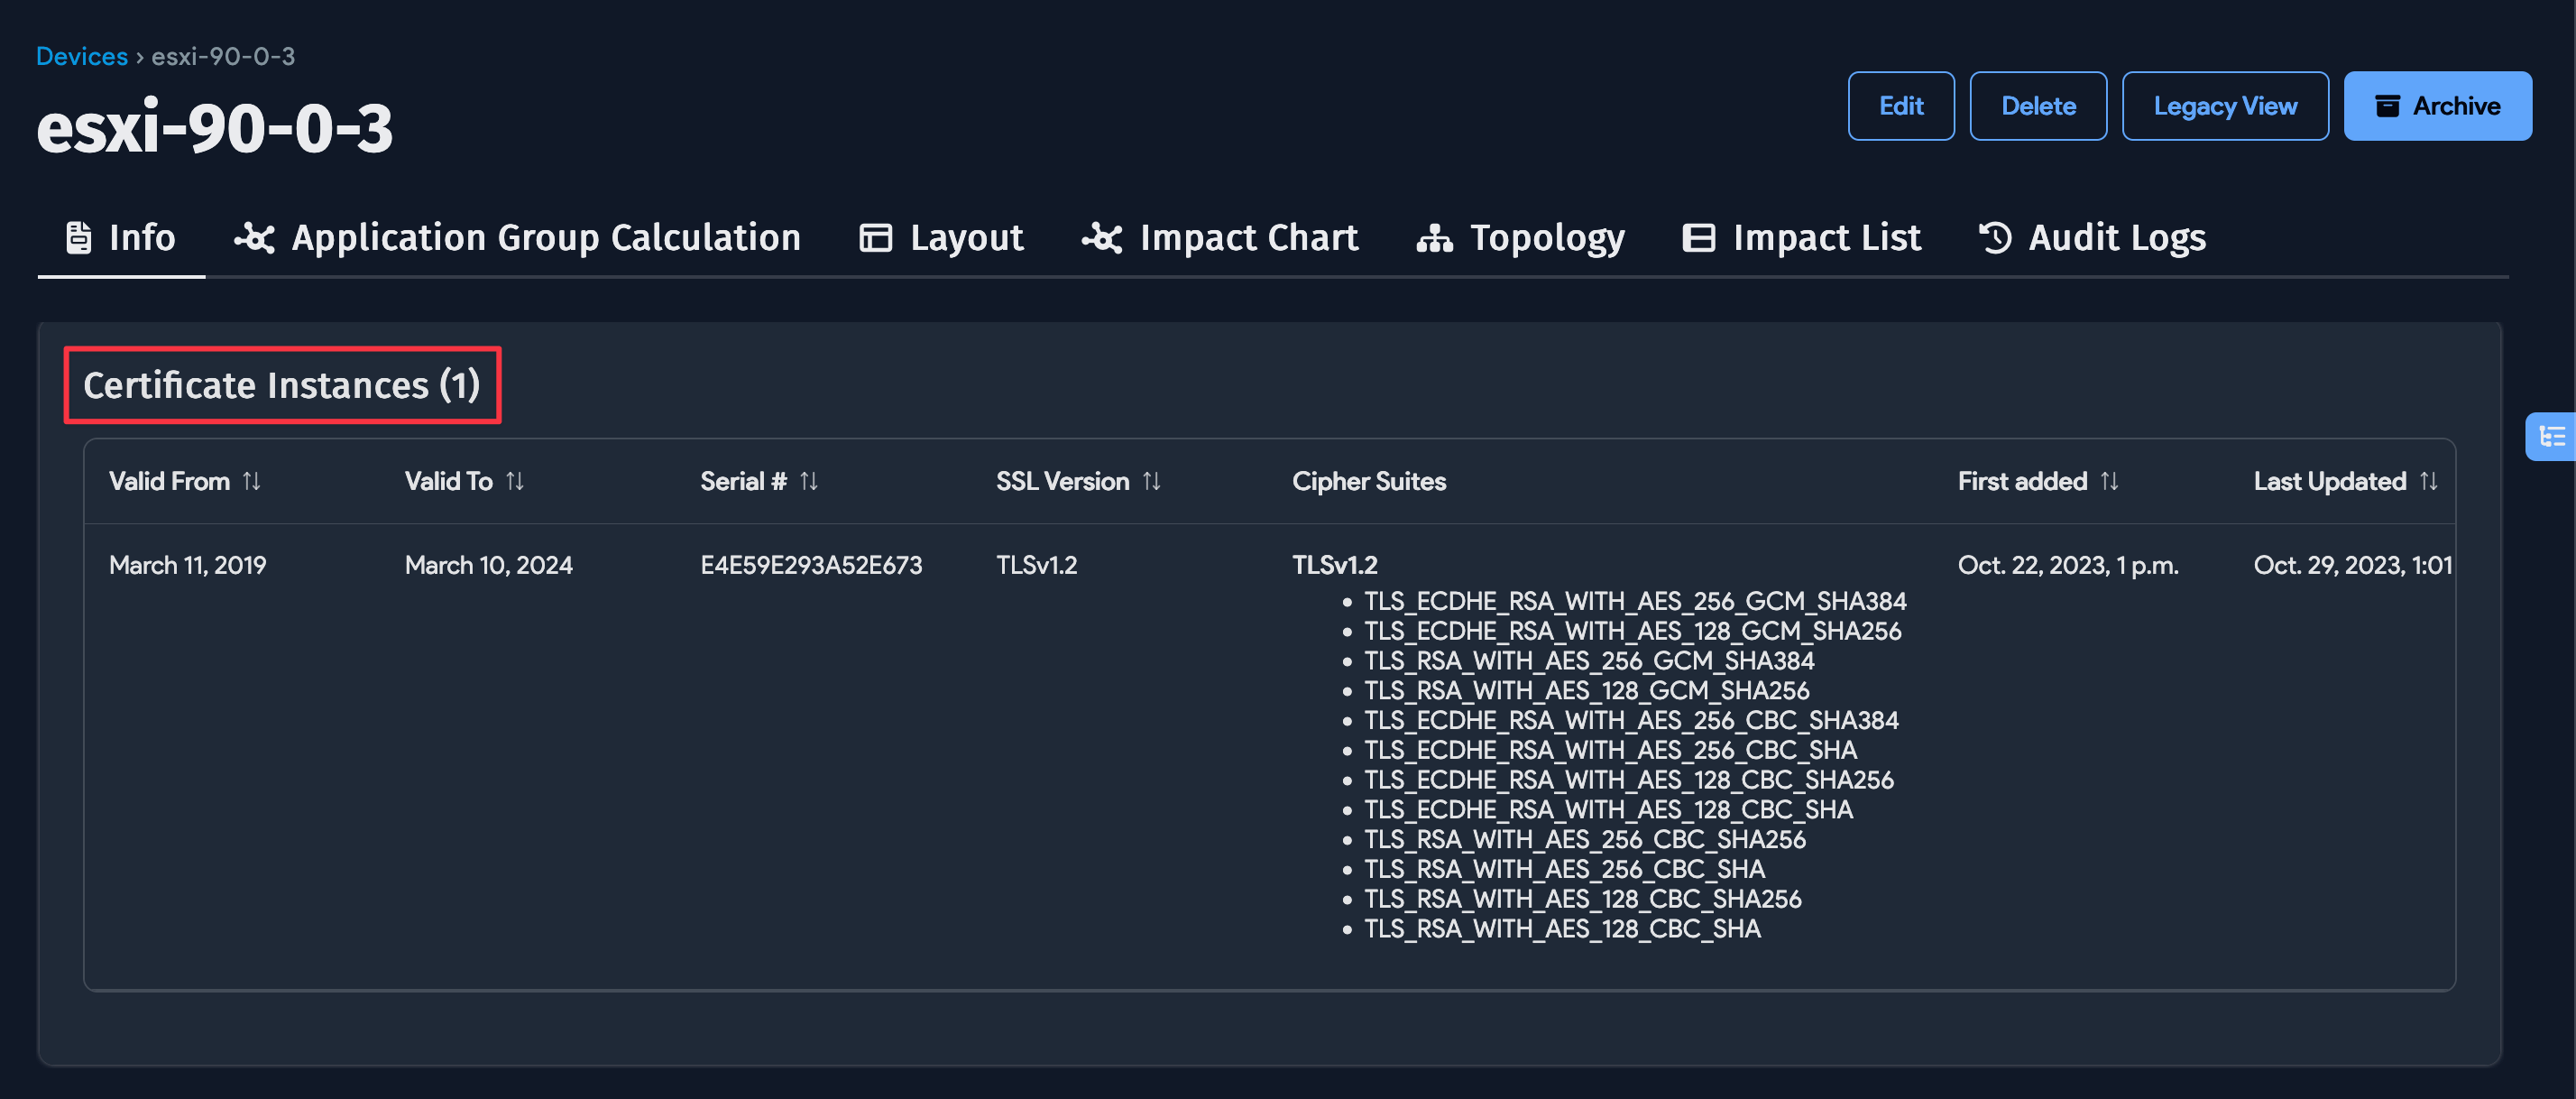Toggle sorting on the Valid To column
Screen dimensions: 2576x1099
point(516,481)
